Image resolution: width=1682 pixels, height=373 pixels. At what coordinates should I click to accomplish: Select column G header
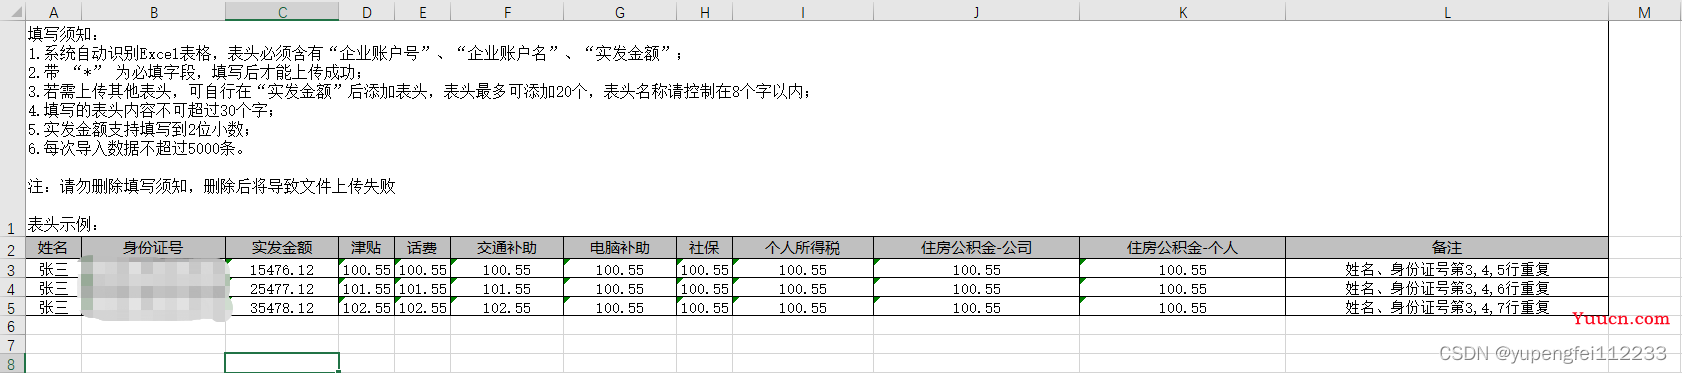pos(620,11)
